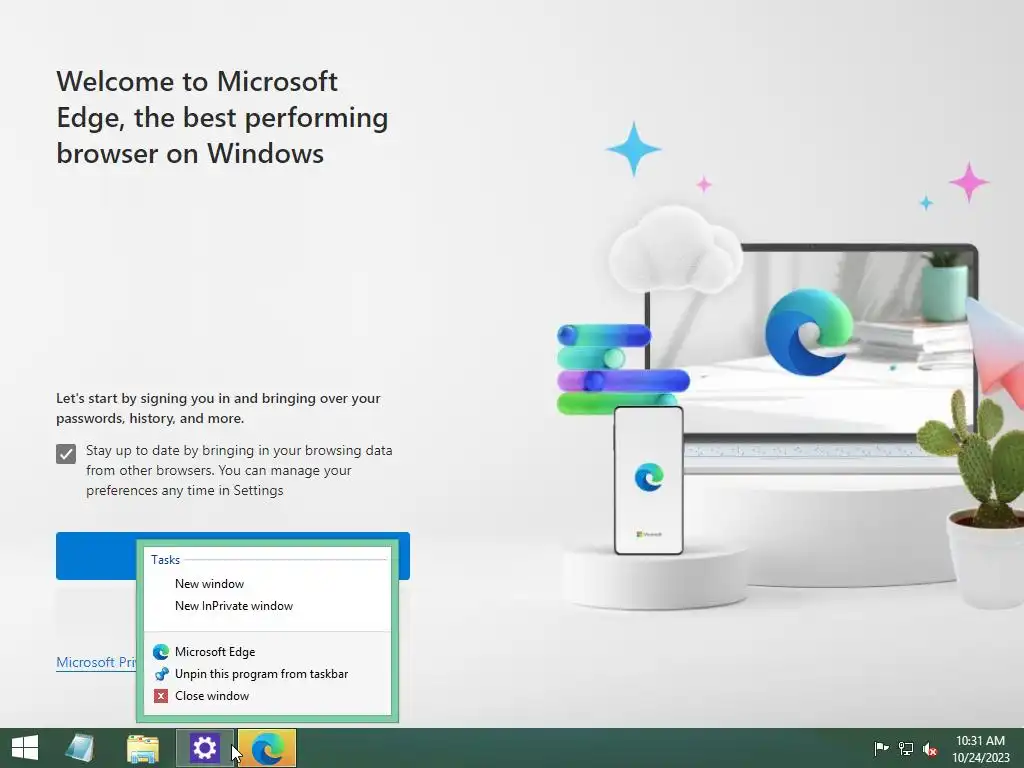Open File Explorer from the taskbar
Screen dimensions: 1024x768
tap(142, 748)
